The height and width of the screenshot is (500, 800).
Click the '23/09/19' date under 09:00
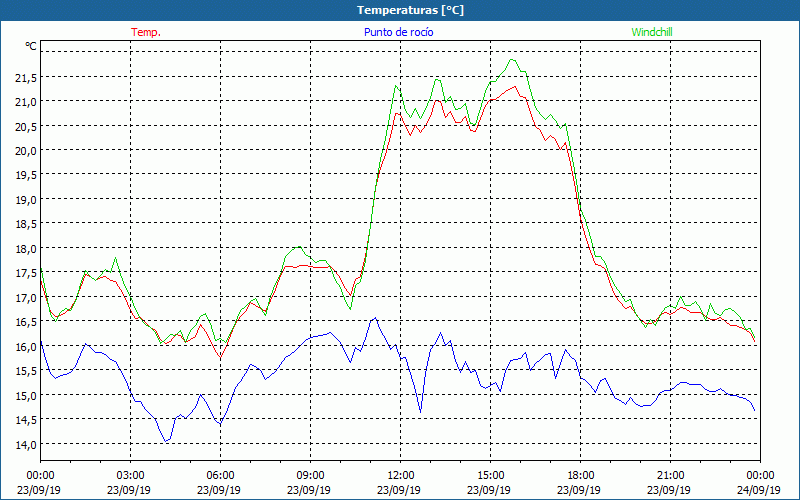tap(309, 490)
